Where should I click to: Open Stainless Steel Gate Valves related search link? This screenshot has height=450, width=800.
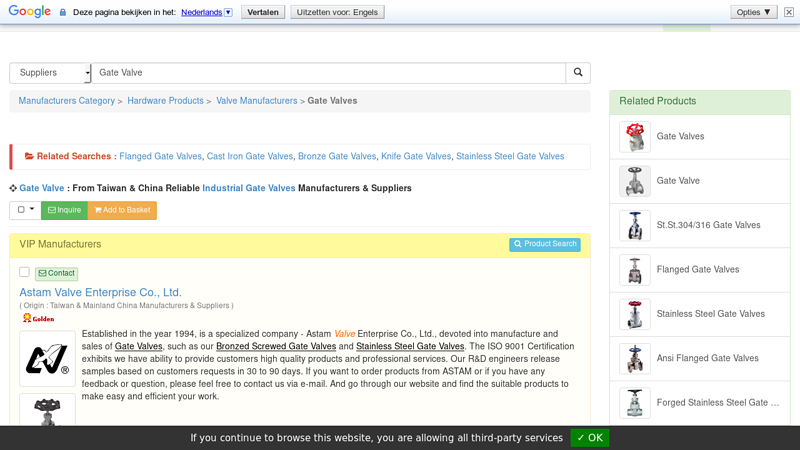click(510, 156)
